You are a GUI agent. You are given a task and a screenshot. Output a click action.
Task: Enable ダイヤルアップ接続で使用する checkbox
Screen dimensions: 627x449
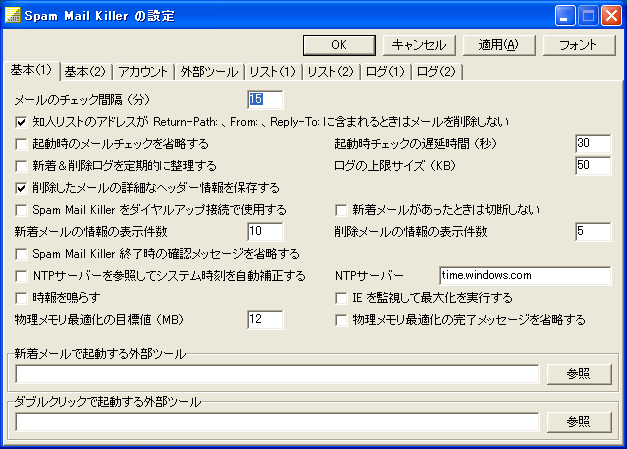point(21,210)
